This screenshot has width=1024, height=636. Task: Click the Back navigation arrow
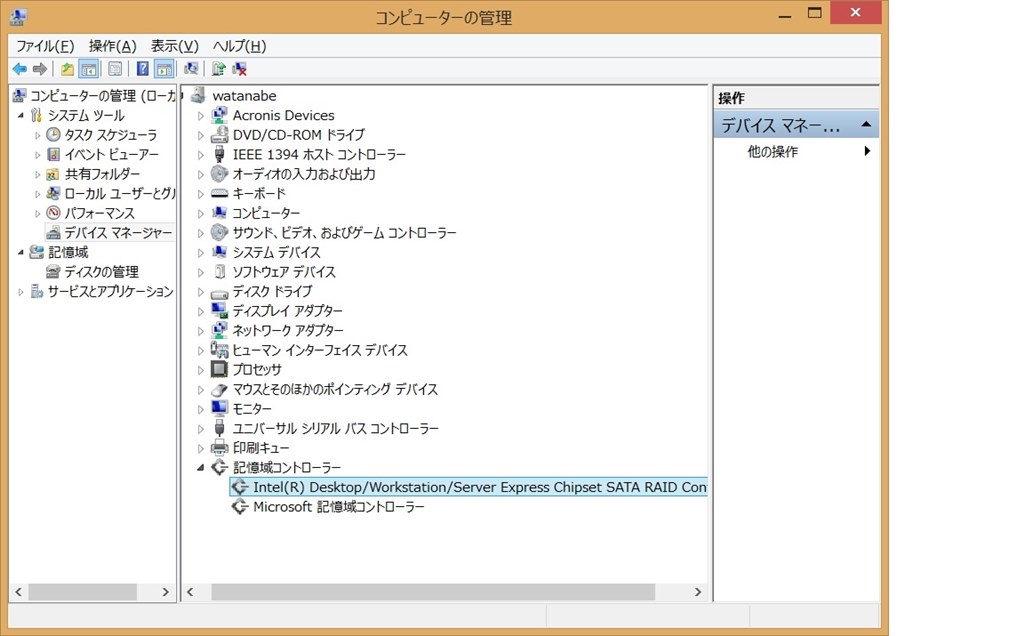pyautogui.click(x=19, y=68)
